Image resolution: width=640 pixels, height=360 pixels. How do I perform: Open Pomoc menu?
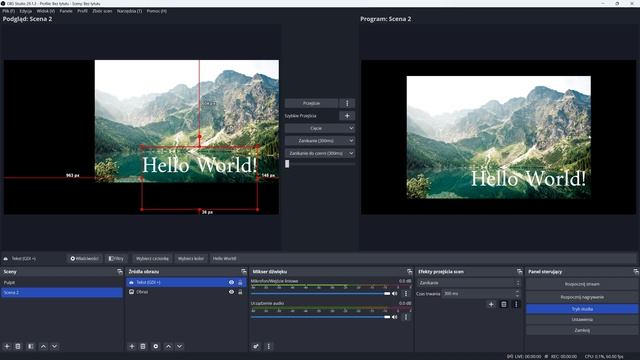[157, 11]
